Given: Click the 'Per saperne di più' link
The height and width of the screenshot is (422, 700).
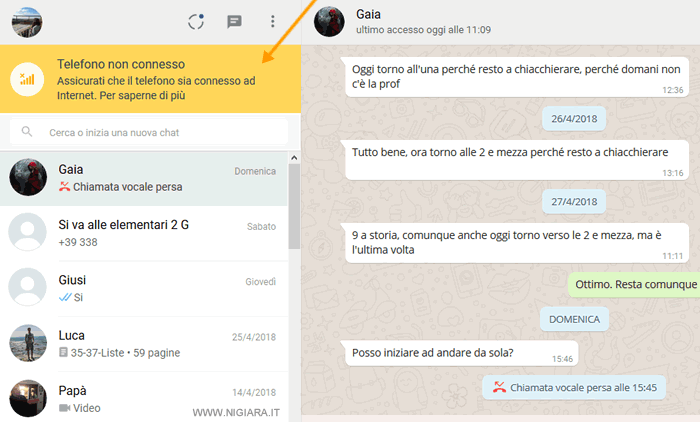Looking at the screenshot, I should pos(151,96).
